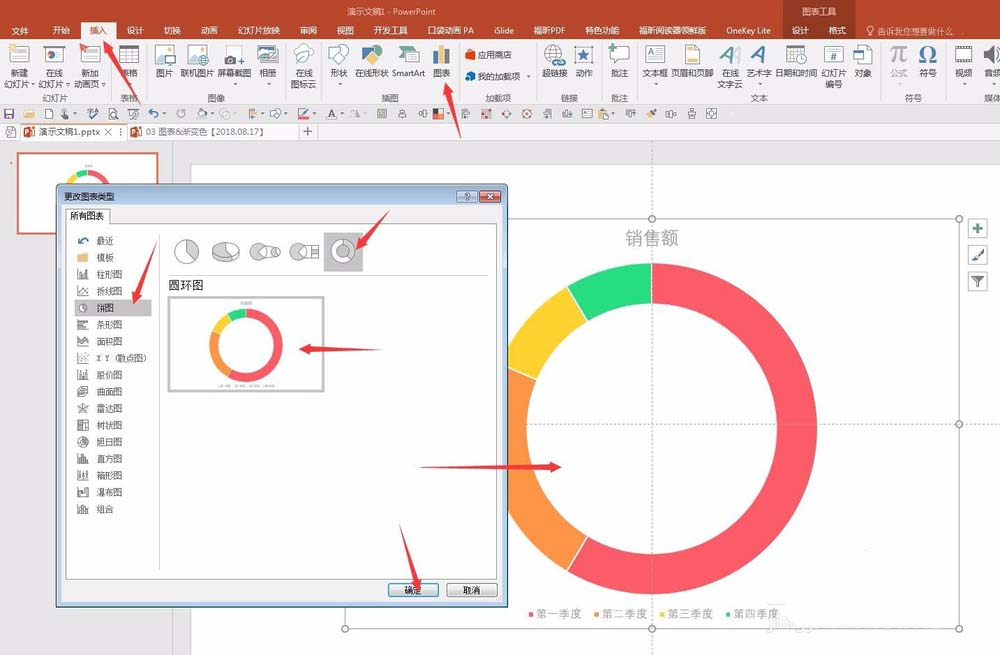Click the chart elements plus button
This screenshot has width=1000, height=655.
(x=977, y=228)
